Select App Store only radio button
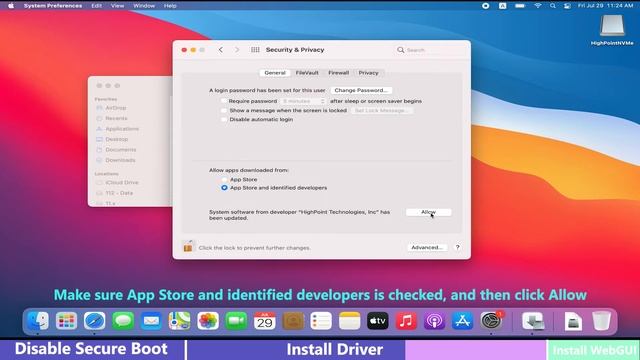 [224, 180]
